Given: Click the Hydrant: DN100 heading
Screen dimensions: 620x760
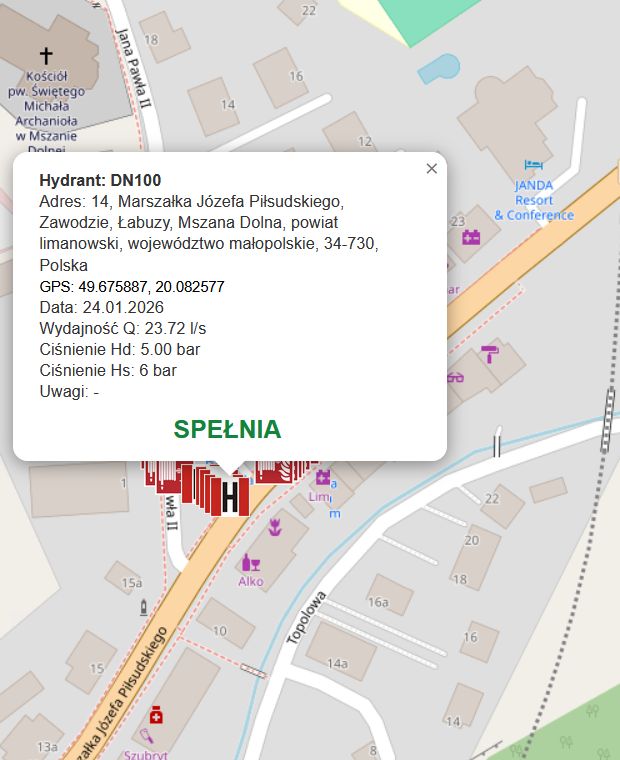Looking at the screenshot, I should pos(100,180).
